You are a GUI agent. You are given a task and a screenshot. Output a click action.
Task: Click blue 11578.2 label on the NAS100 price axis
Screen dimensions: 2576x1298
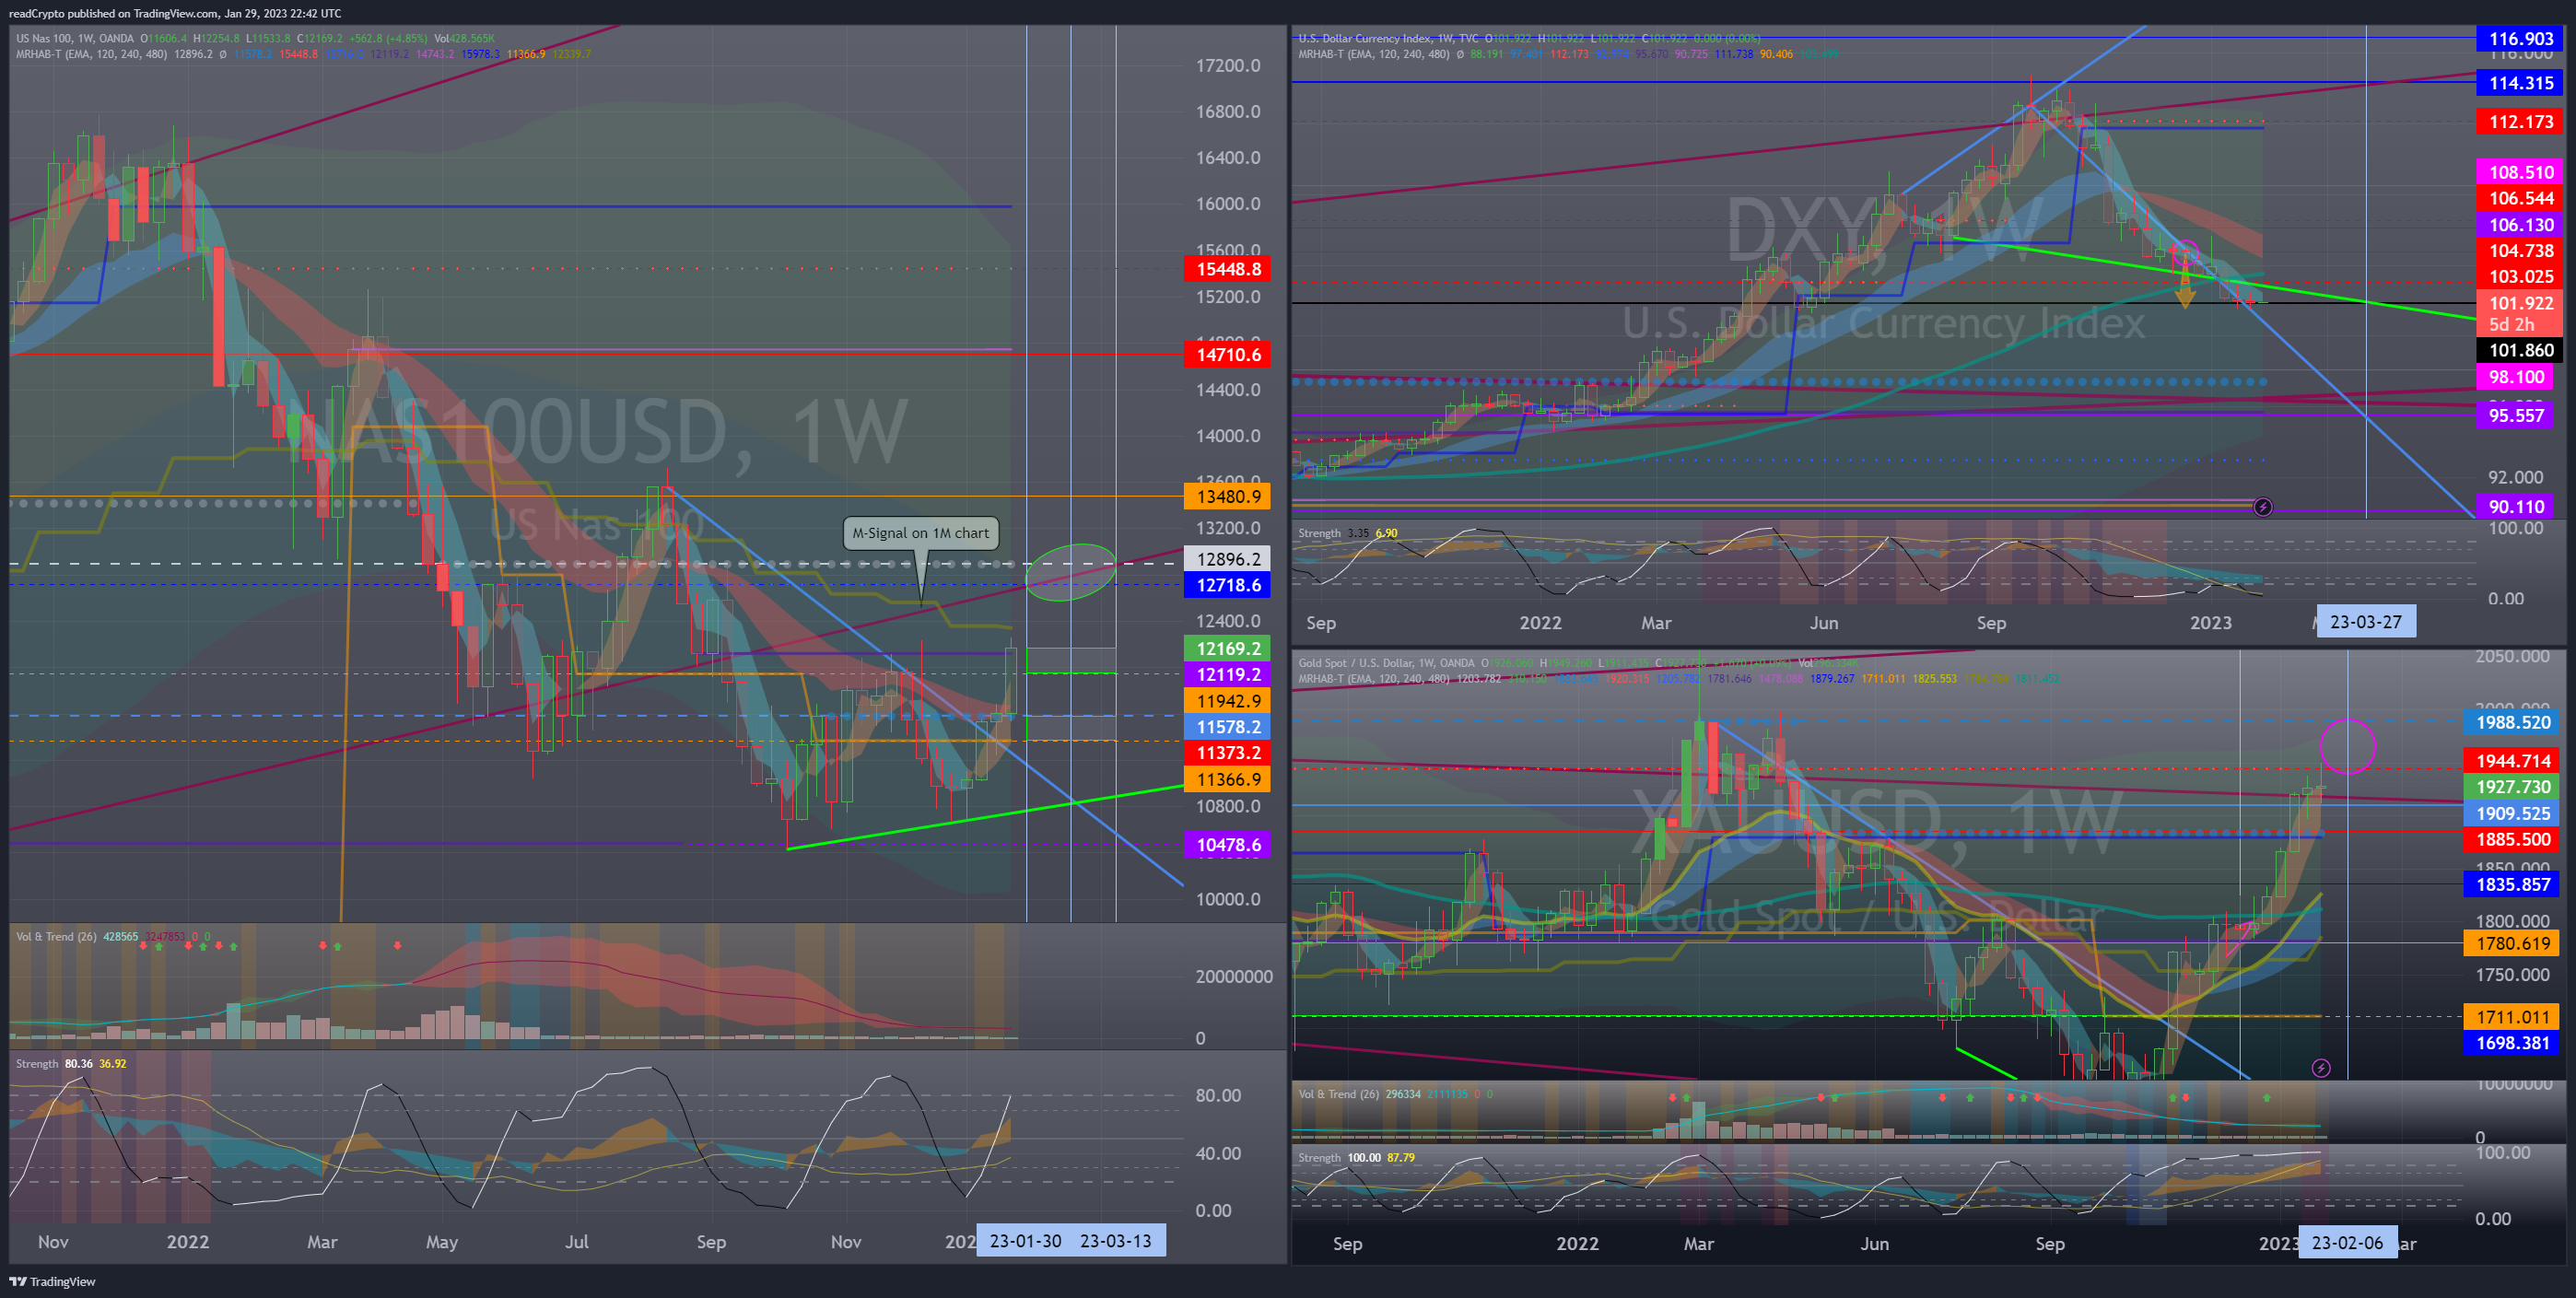click(1227, 727)
